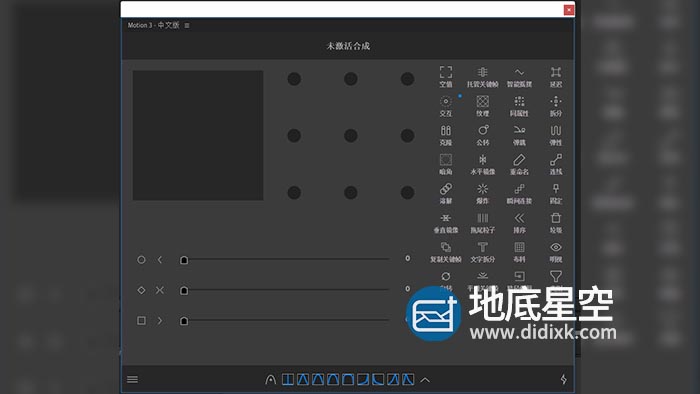This screenshot has width=700, height=394.
Task: Click the 未激活合成 header text
Action: coord(348,46)
